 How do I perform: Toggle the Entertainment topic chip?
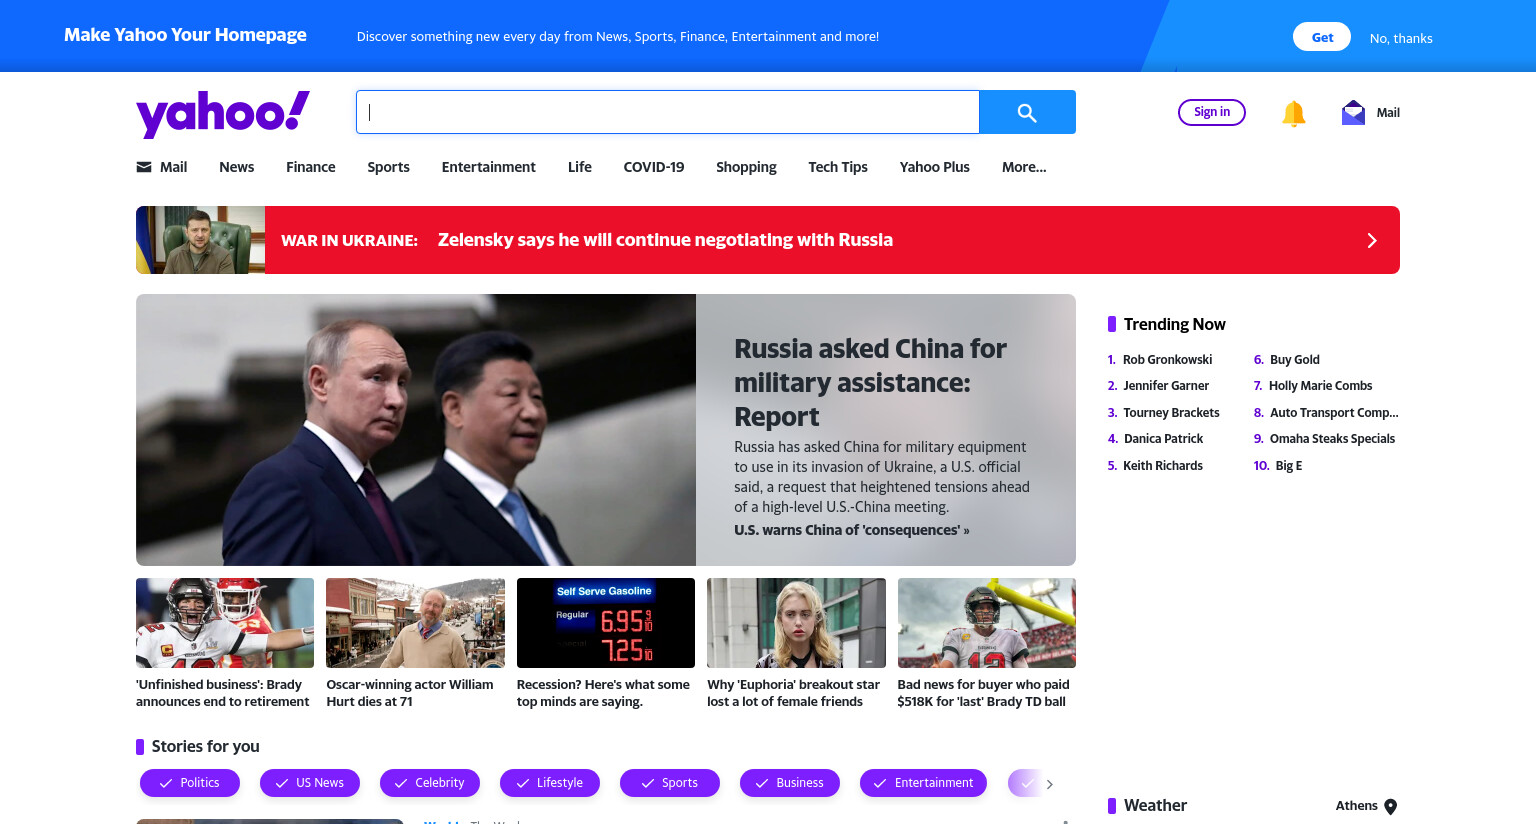[923, 783]
